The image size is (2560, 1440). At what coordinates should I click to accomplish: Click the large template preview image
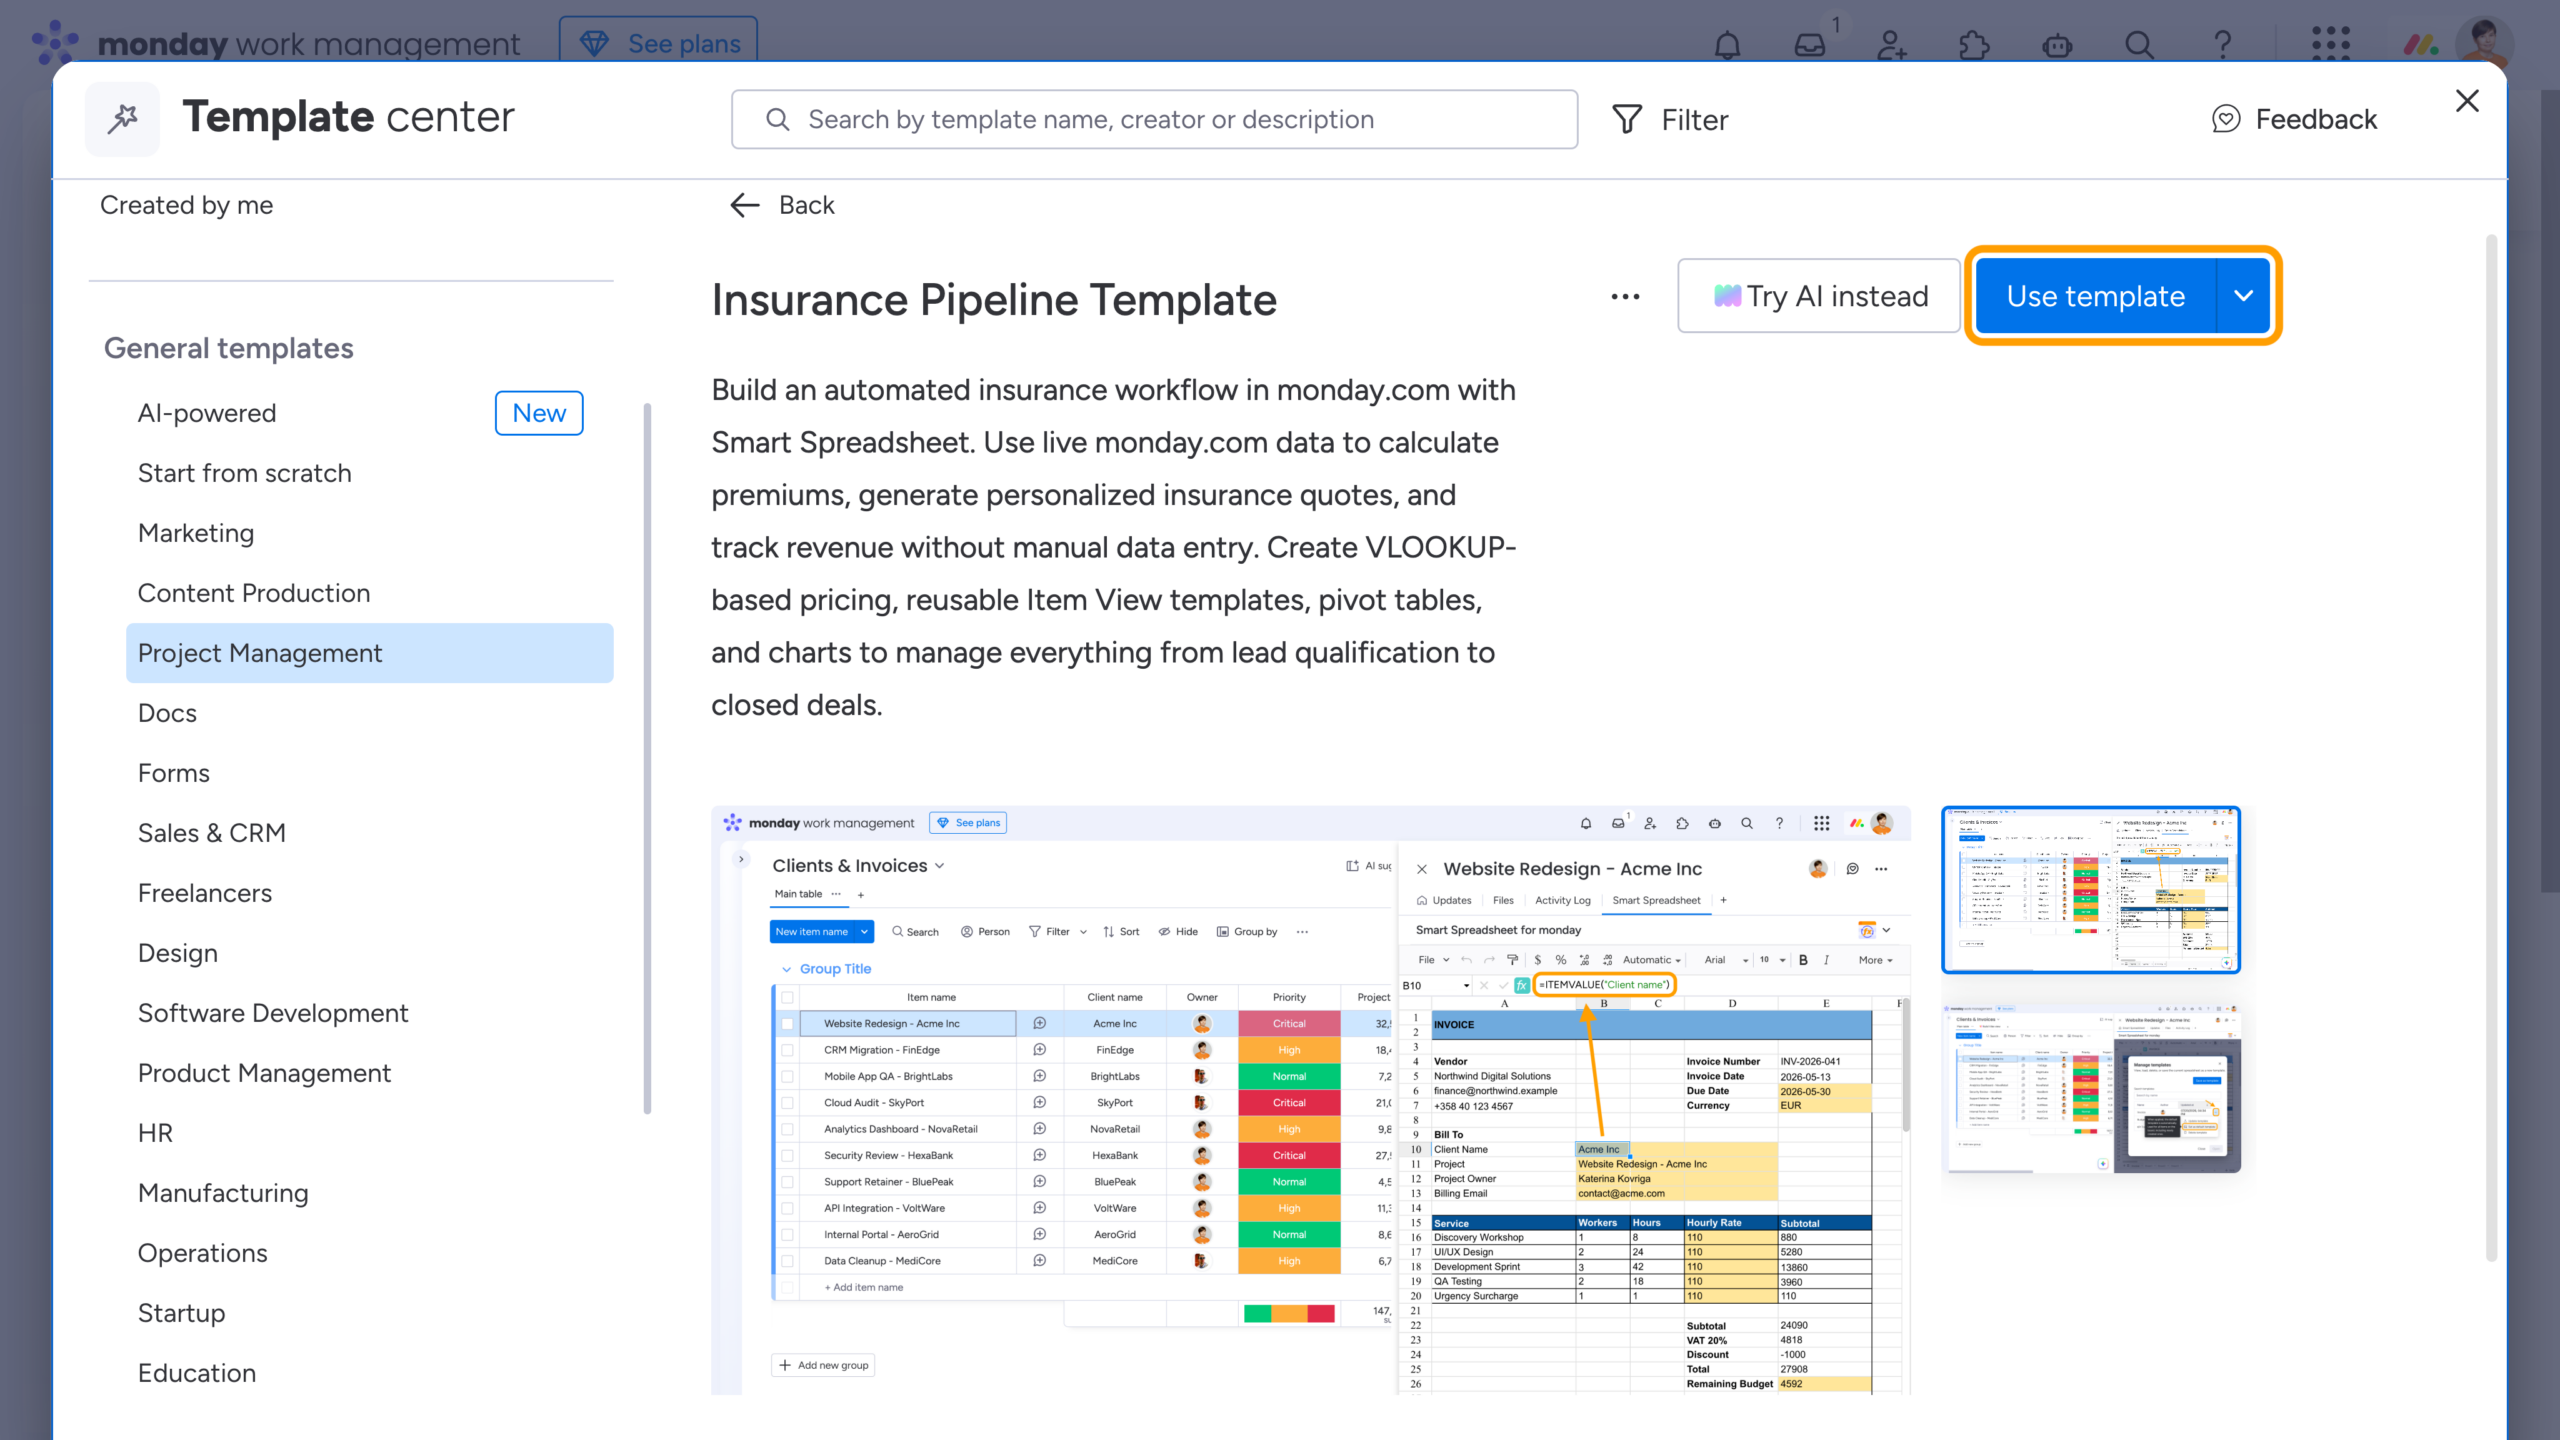point(1311,1100)
